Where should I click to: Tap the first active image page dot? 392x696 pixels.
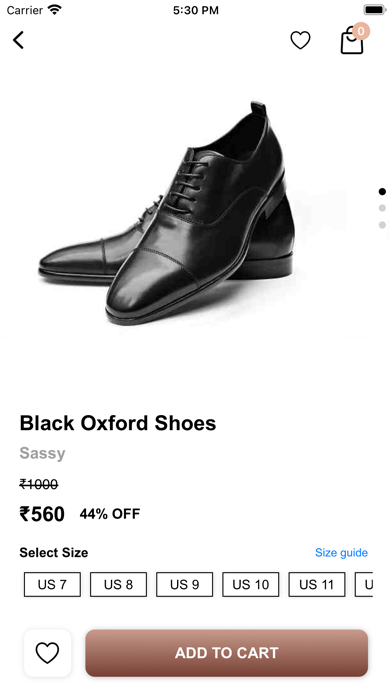pyautogui.click(x=382, y=191)
